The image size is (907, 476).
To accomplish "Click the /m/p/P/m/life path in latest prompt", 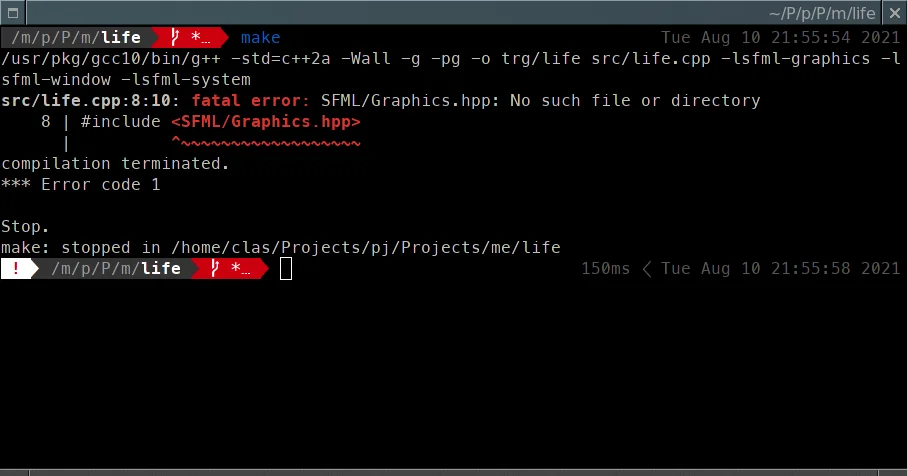I will (115, 268).
